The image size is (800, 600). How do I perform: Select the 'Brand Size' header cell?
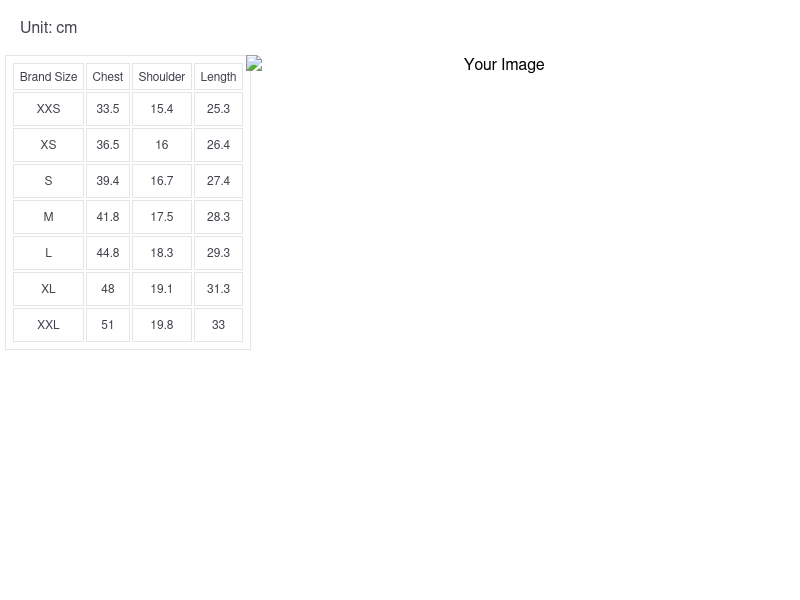pos(48,77)
